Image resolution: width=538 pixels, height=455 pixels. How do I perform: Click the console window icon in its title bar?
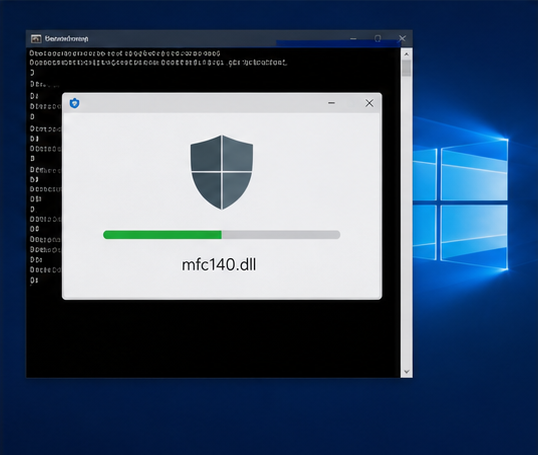tap(36, 39)
